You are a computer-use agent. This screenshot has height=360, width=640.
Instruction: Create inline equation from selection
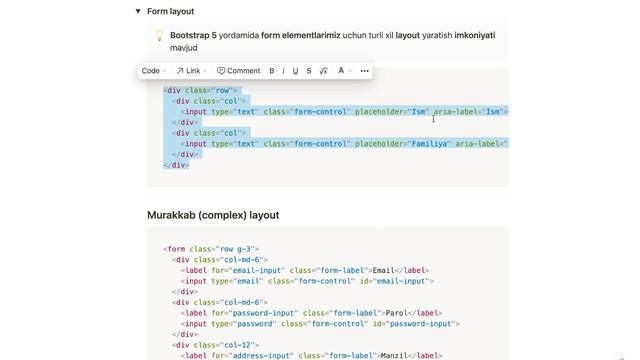[323, 71]
